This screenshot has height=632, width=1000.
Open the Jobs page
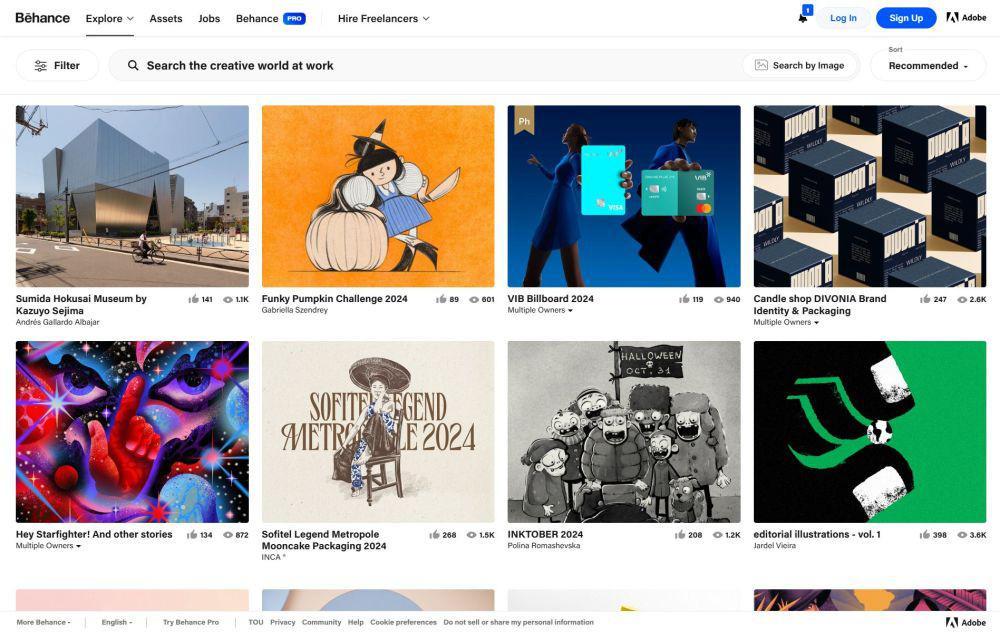click(x=209, y=18)
